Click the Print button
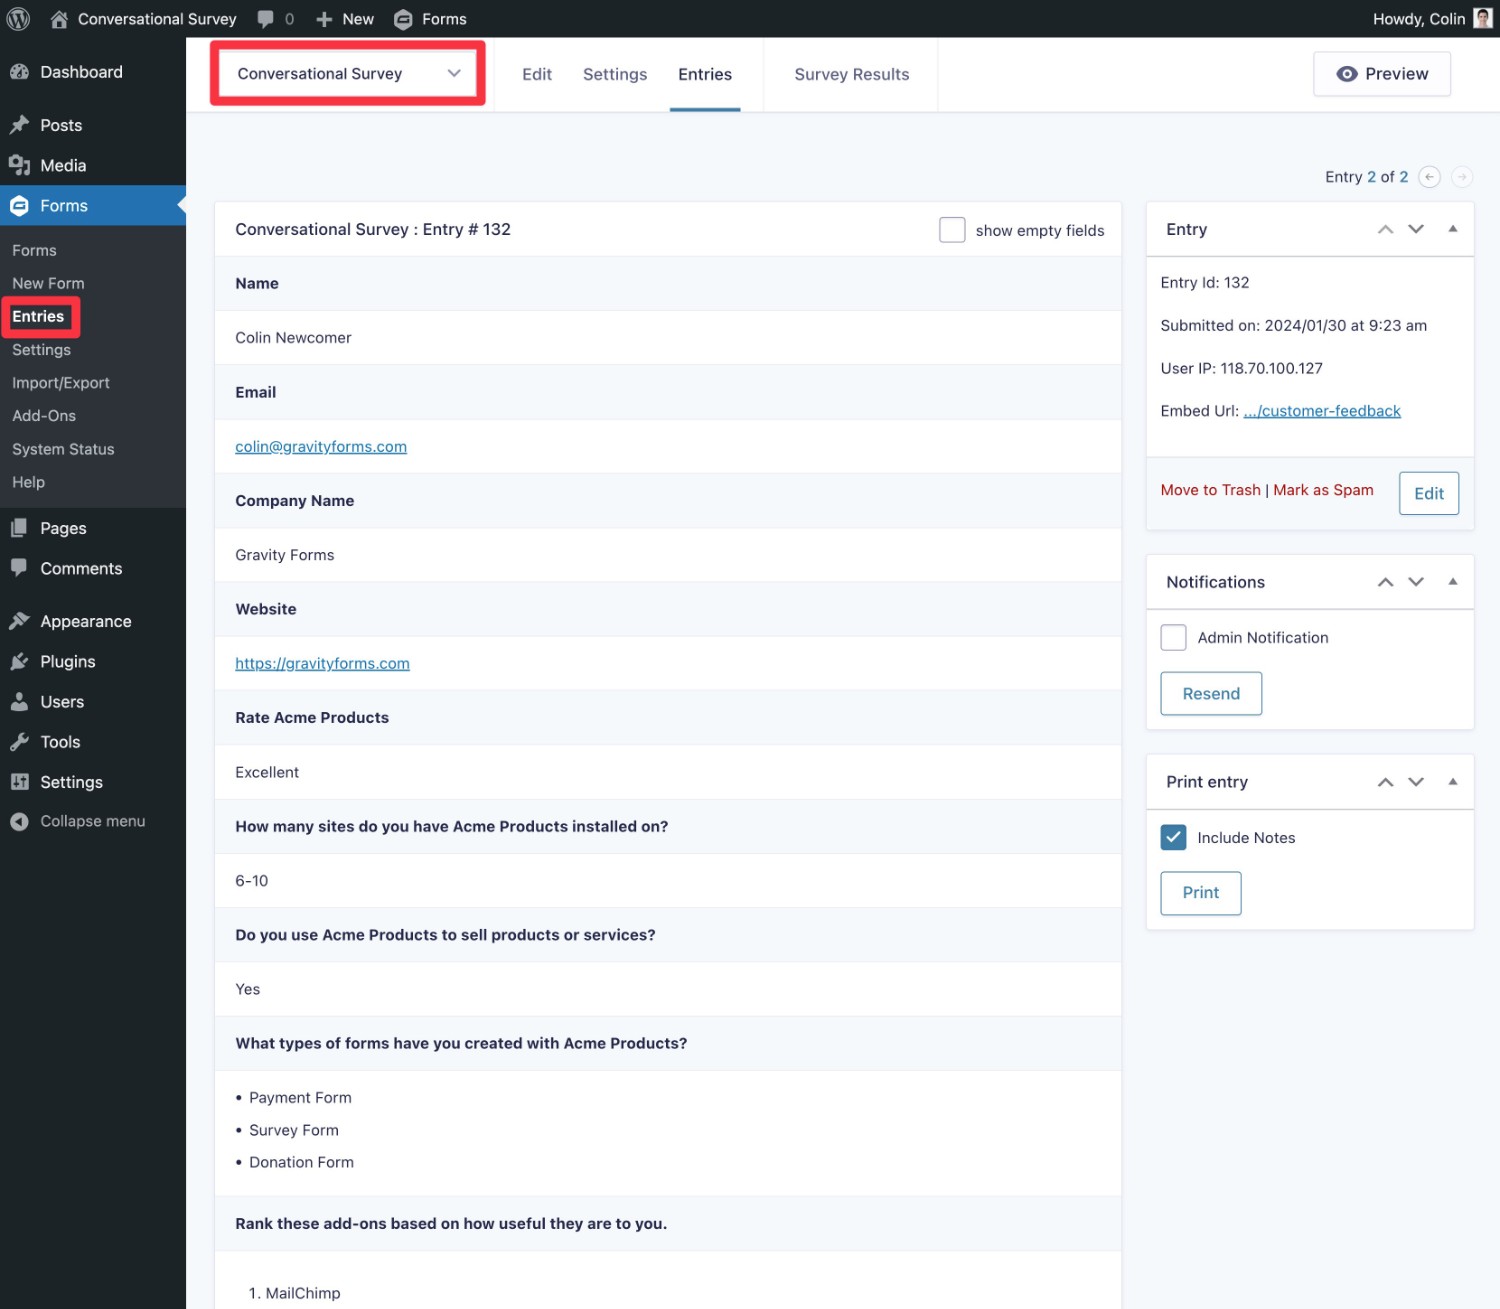 1201,893
